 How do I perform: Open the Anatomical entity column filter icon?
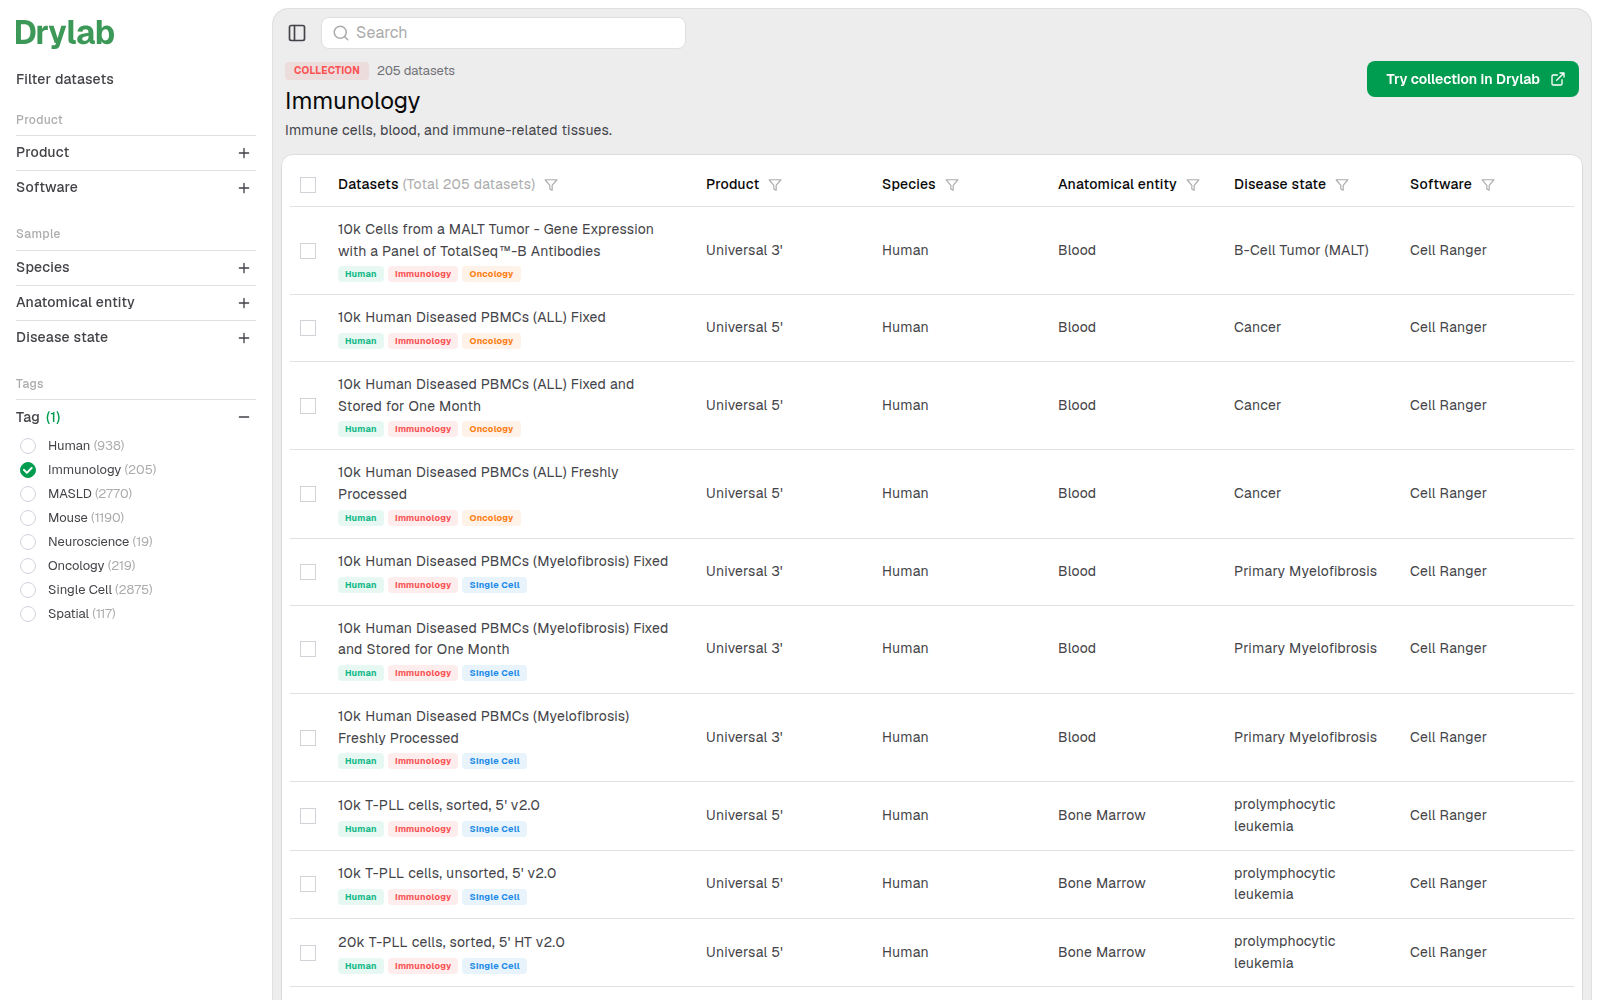[x=1193, y=185]
